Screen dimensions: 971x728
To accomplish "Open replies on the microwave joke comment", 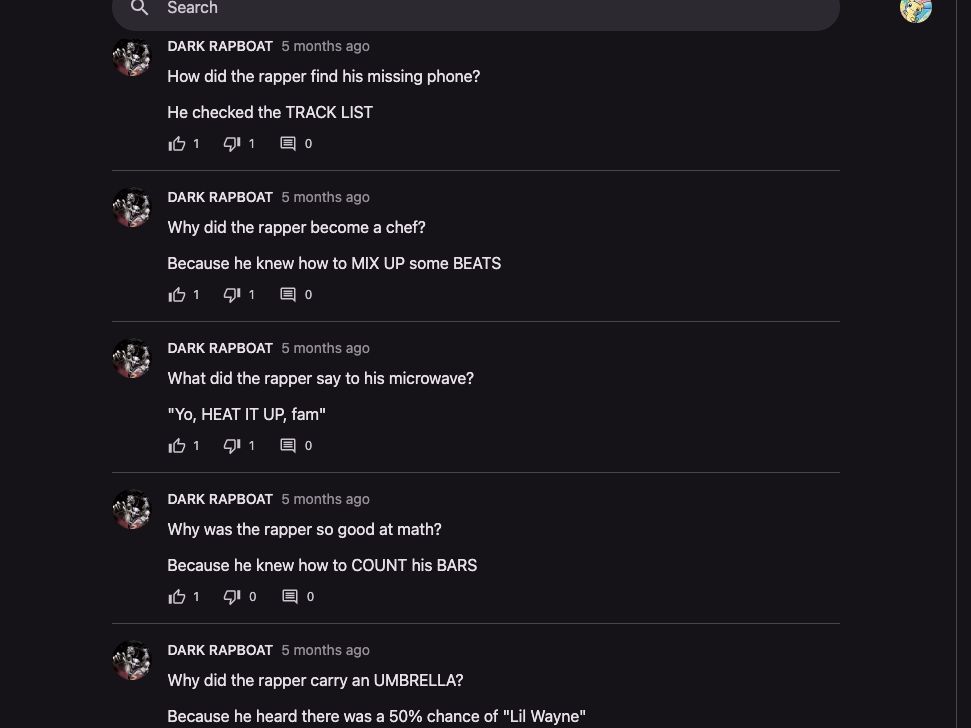I will (288, 446).
